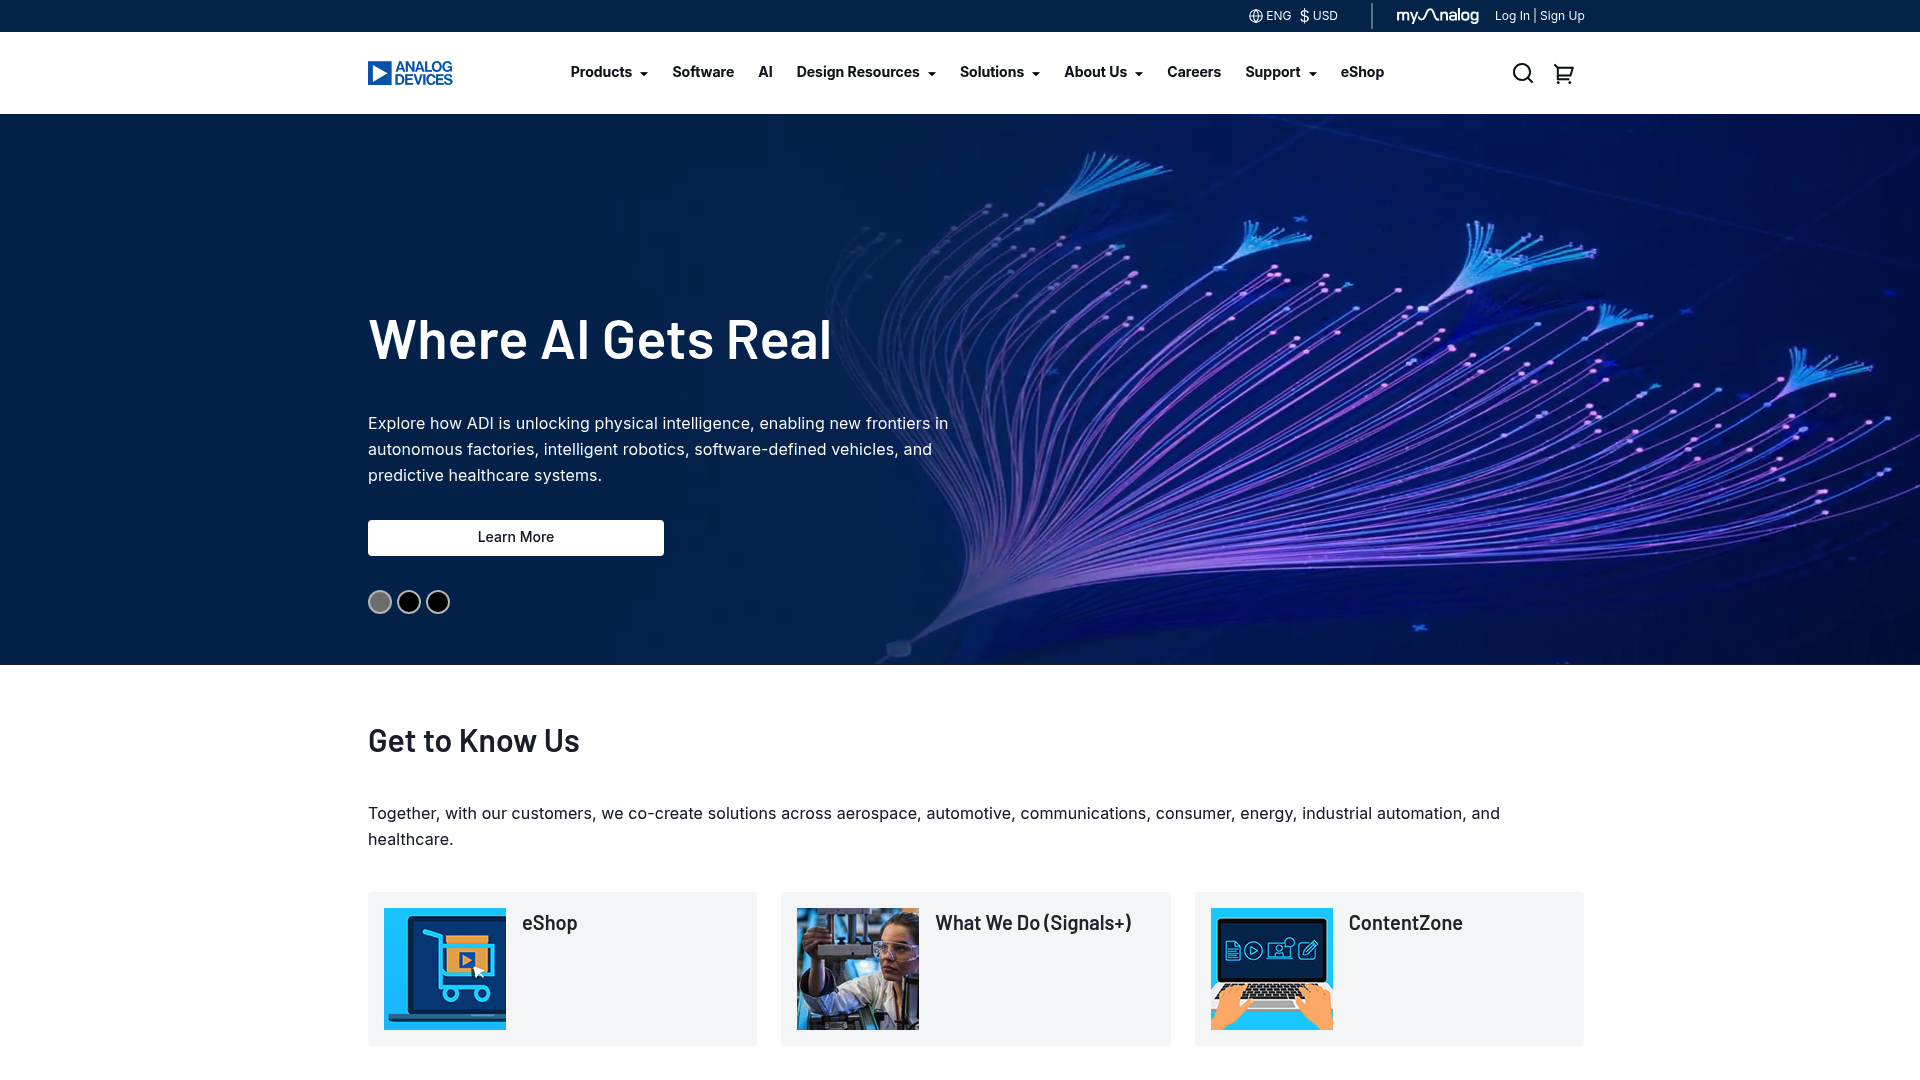Expand the Design Resources dropdown
Image resolution: width=1920 pixels, height=1080 pixels.
coord(866,72)
